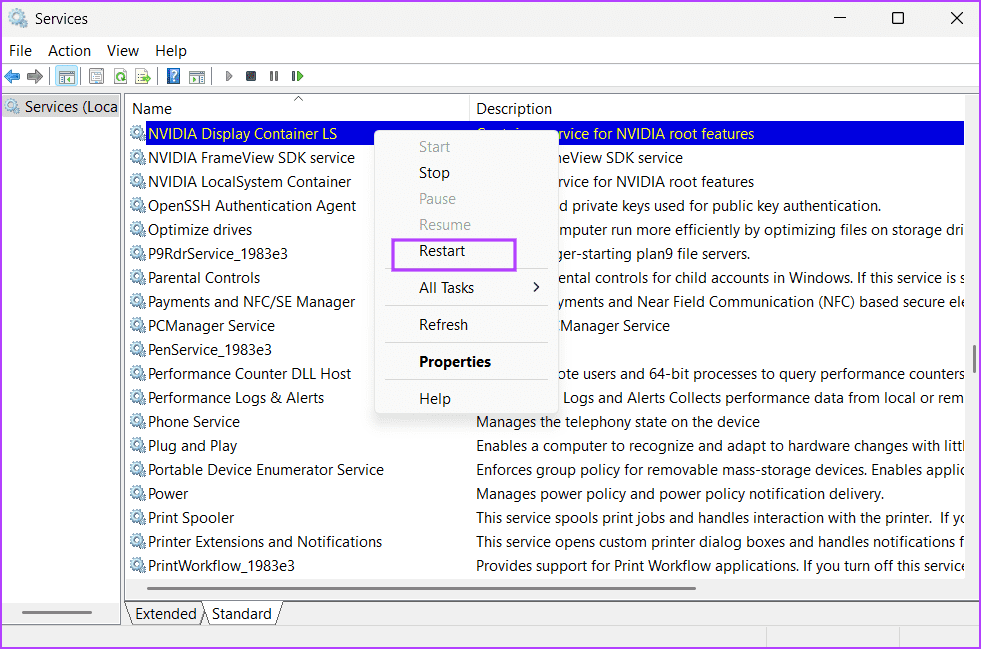Click the Export List toolbar icon
Viewport: 981px width, 649px height.
(143, 76)
